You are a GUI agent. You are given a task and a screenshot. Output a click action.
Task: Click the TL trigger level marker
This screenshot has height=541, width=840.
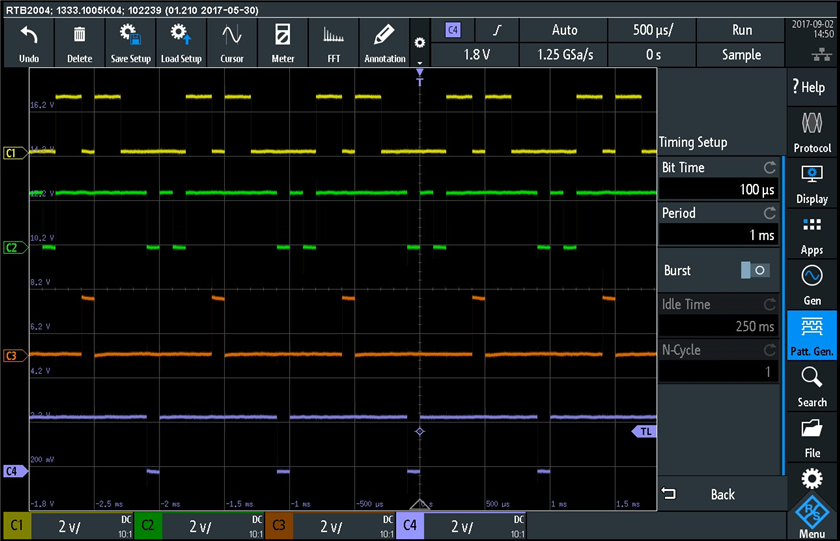click(643, 431)
